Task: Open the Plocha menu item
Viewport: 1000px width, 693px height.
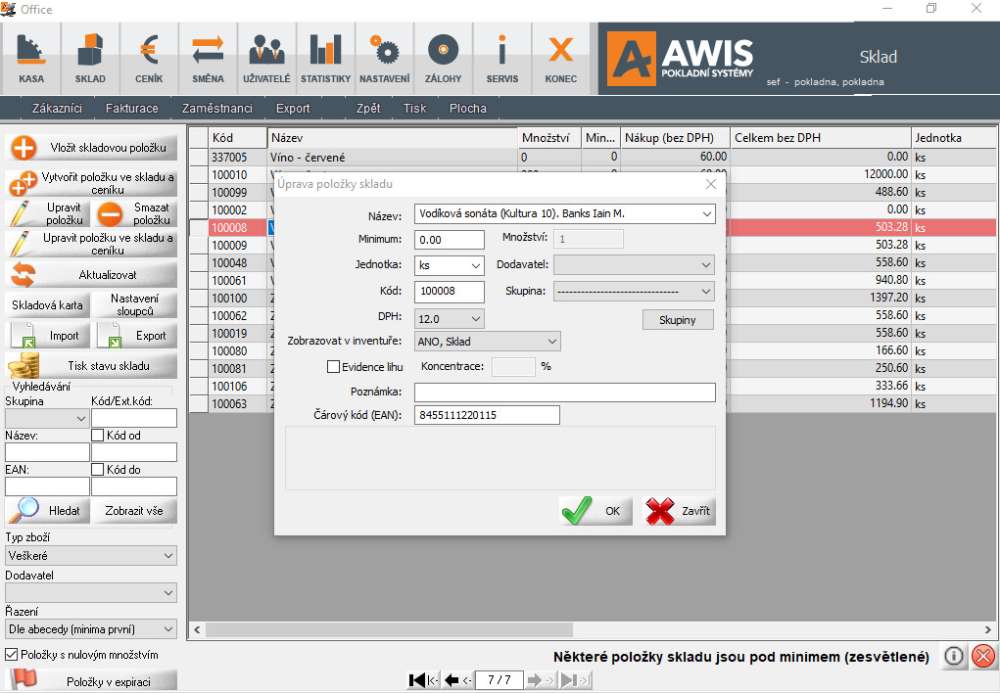Action: pyautogui.click(x=467, y=108)
